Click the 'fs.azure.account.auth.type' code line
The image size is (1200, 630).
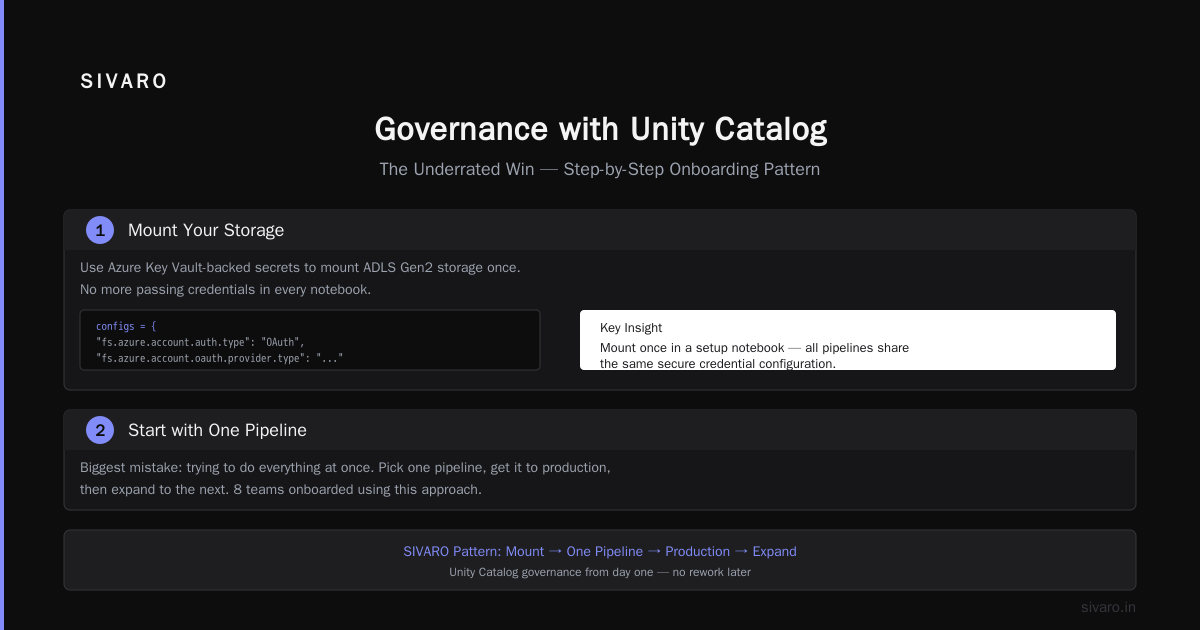[200, 342]
